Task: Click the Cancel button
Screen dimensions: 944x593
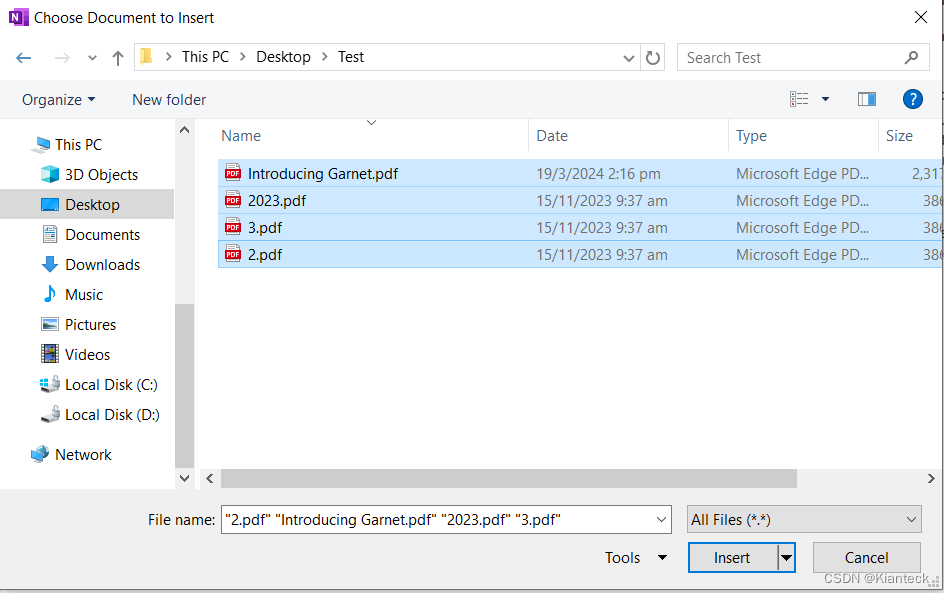Action: [866, 557]
